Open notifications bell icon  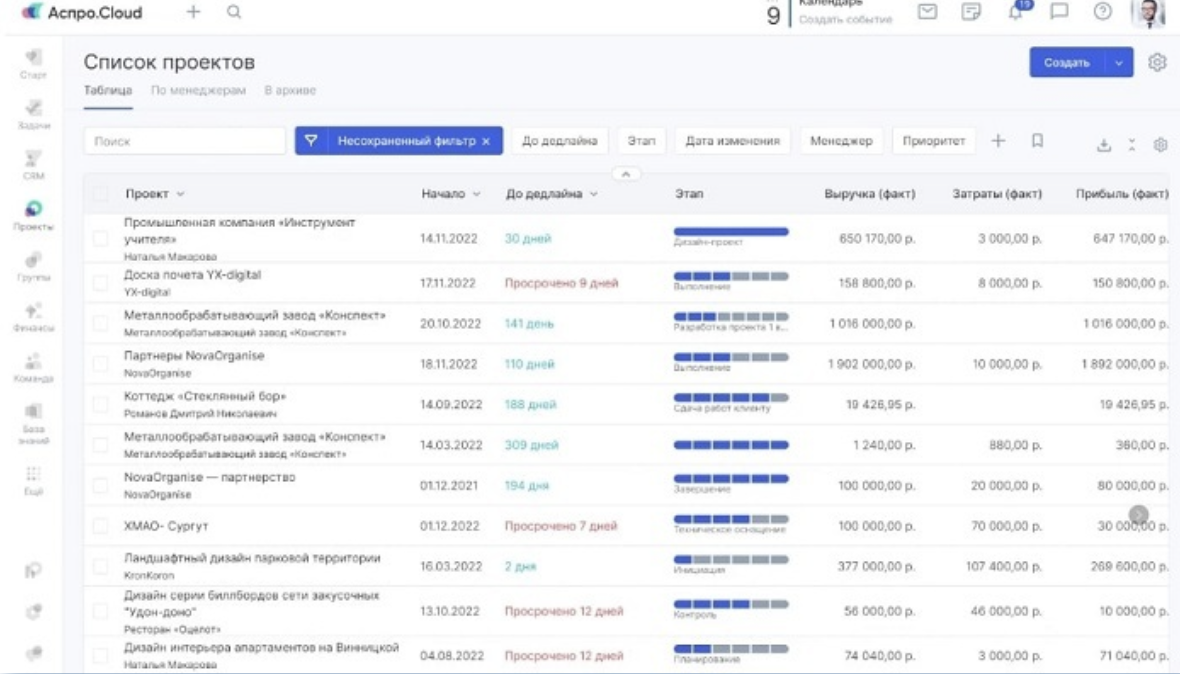[x=1015, y=12]
